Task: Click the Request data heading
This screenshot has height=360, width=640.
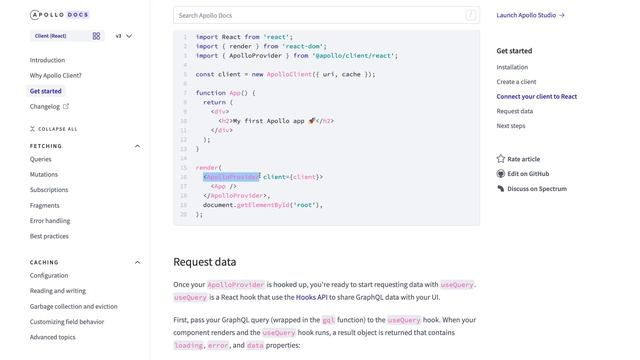Action: [204, 262]
